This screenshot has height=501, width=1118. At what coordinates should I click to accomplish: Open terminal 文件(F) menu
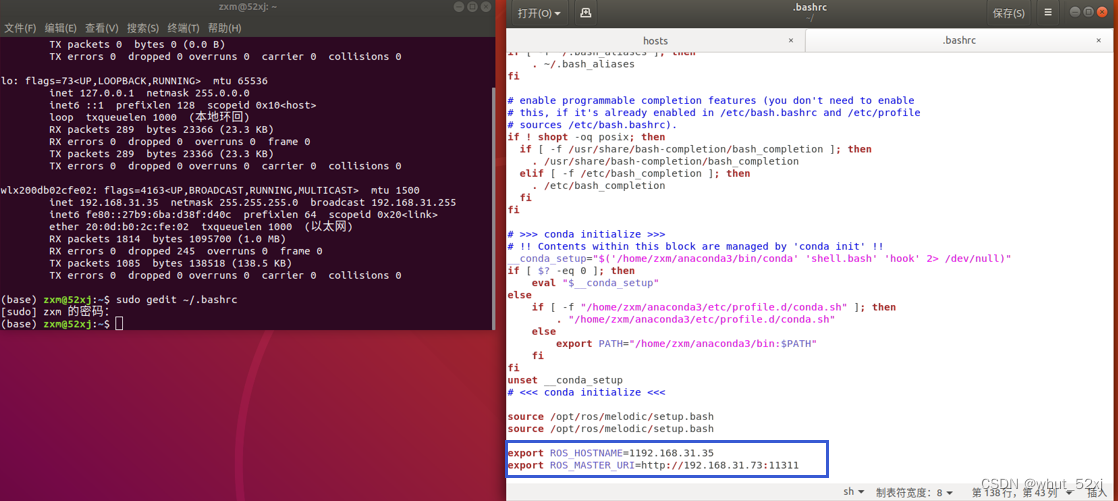[x=20, y=28]
